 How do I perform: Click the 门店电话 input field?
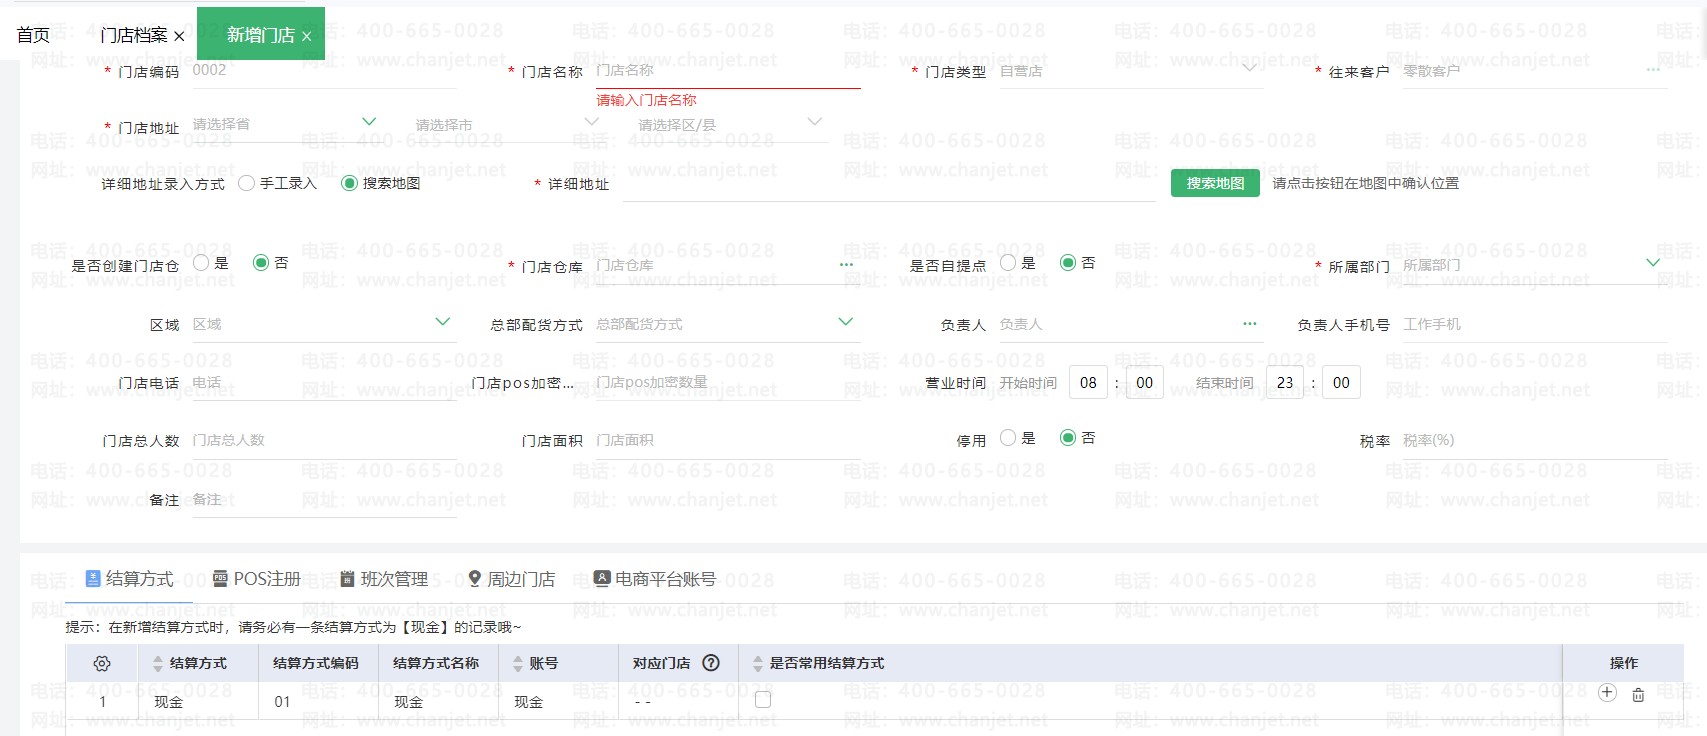pyautogui.click(x=324, y=383)
